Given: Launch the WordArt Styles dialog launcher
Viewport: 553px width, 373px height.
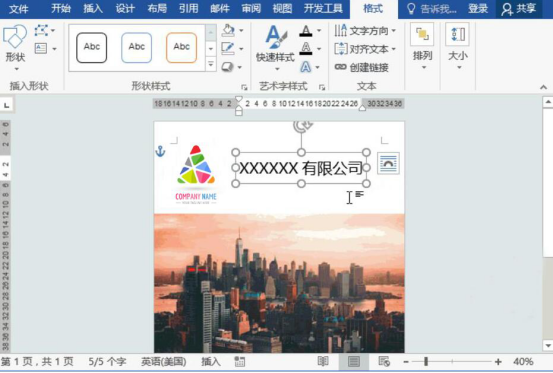Looking at the screenshot, I should tap(322, 87).
